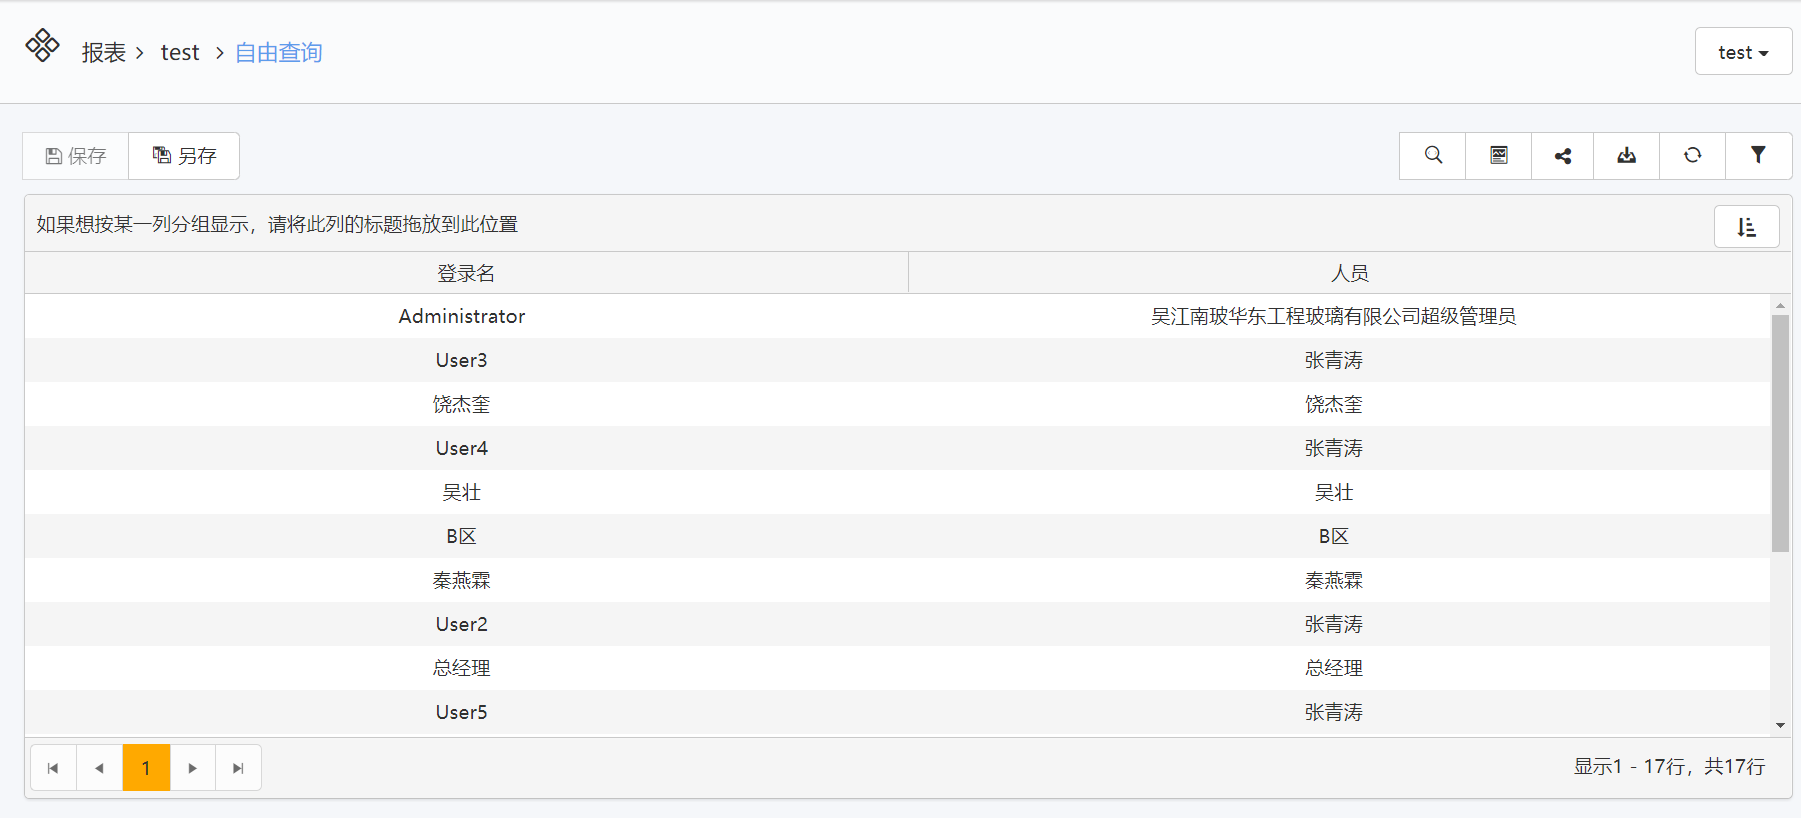This screenshot has height=818, width=1801.
Task: Select page 1 in pagination
Action: (x=146, y=768)
